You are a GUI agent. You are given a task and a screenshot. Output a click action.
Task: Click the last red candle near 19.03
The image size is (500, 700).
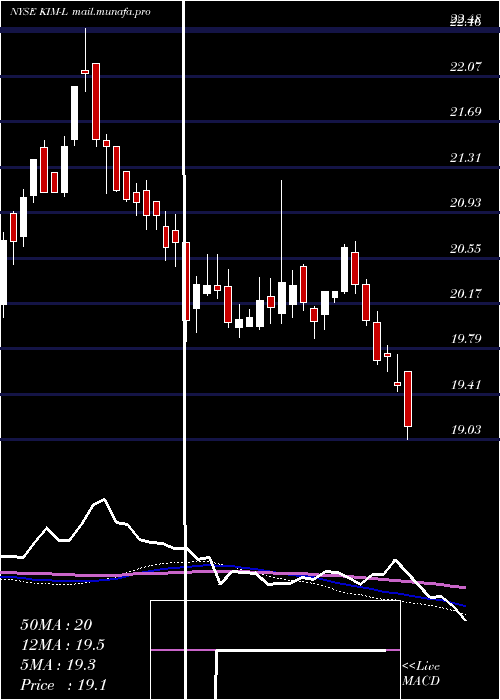click(408, 399)
